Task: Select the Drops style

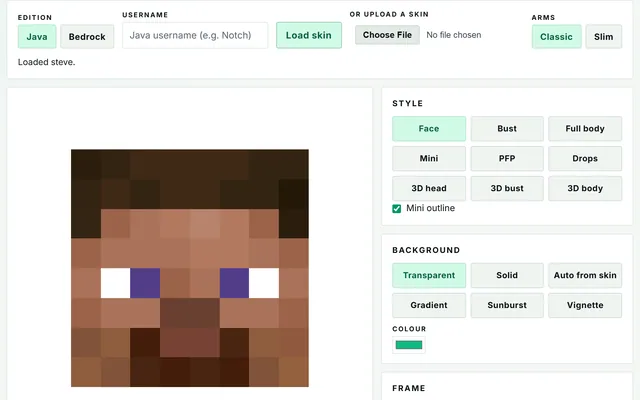Action: (585, 158)
